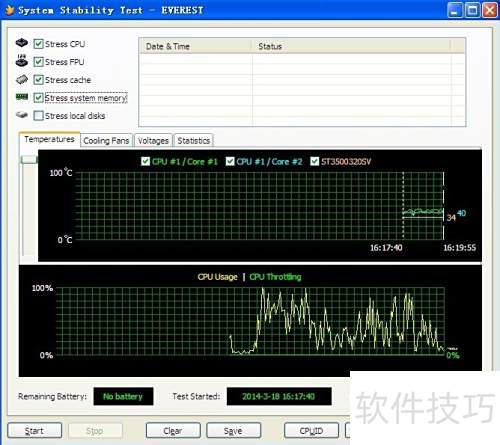Viewport: 500px width, 445px height.
Task: Click the FPU icon beside Stress FPU
Action: click(x=22, y=61)
